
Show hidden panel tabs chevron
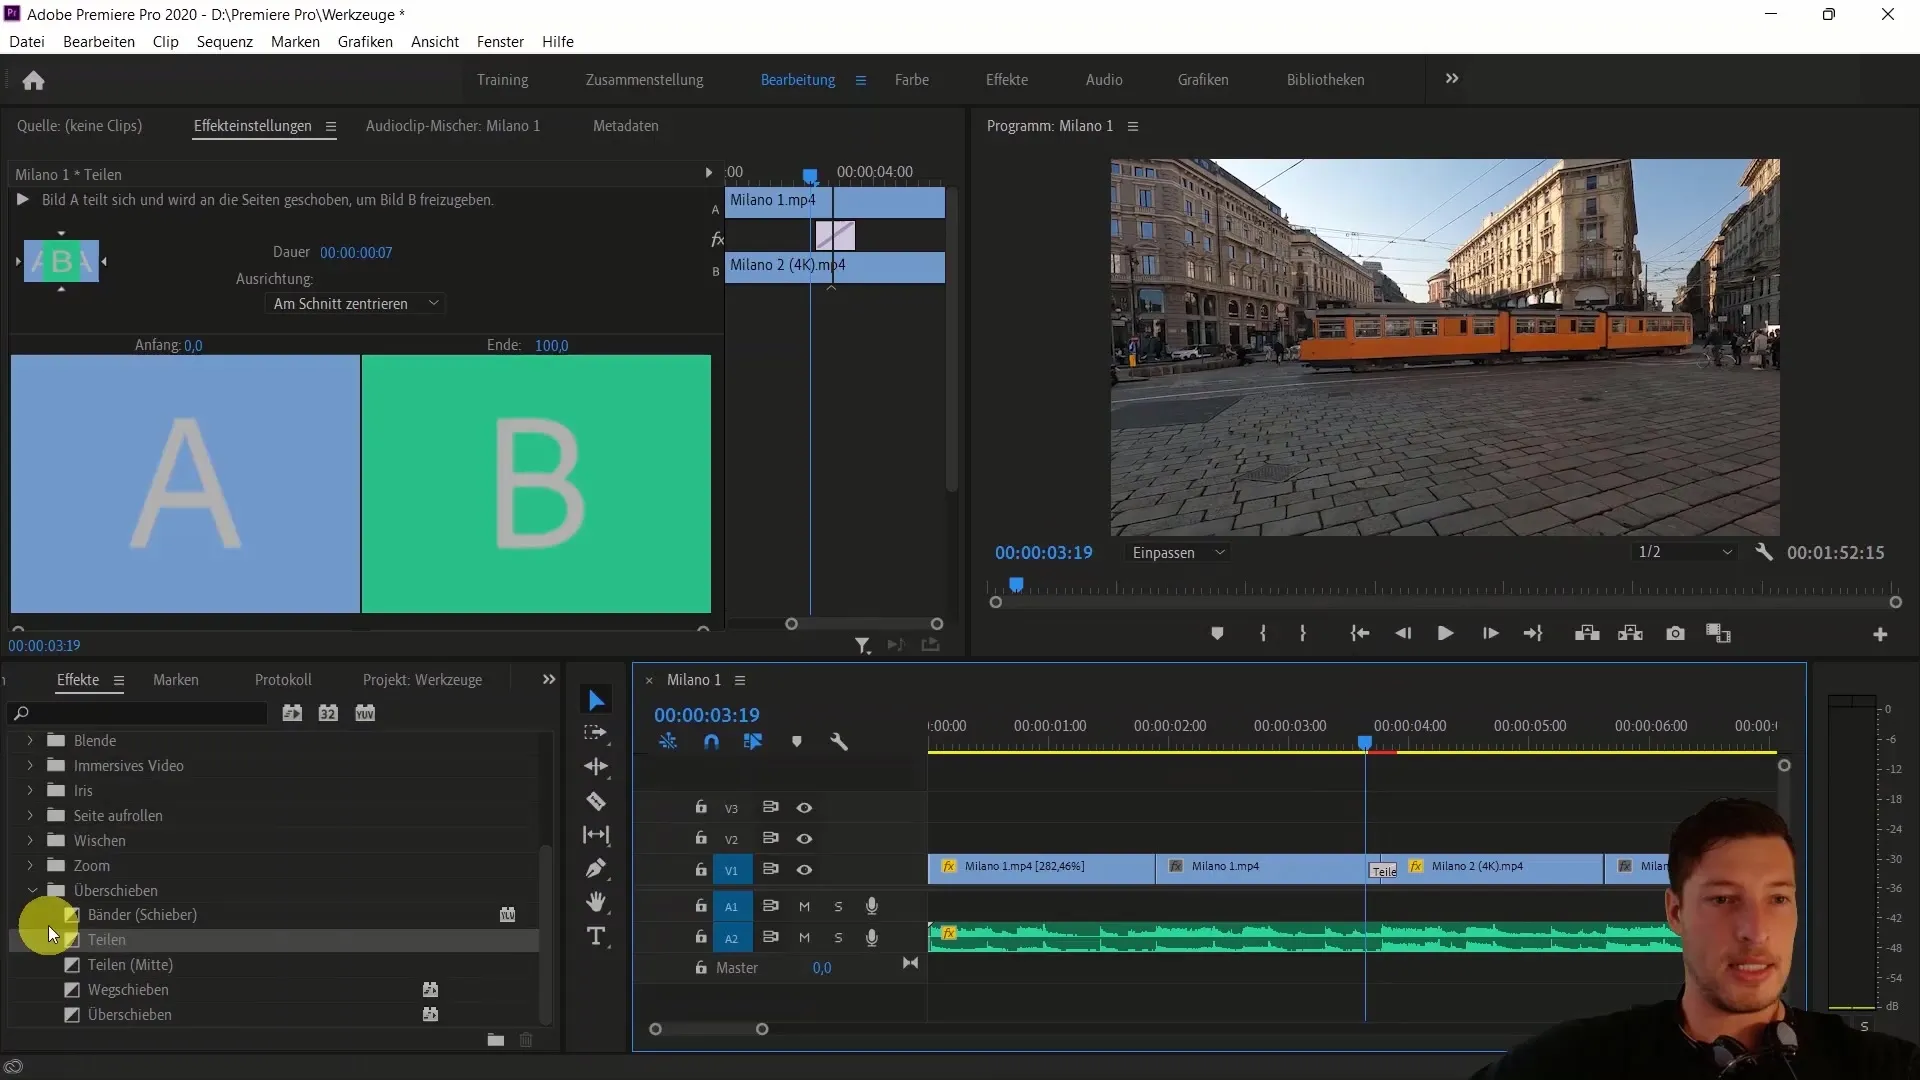click(x=549, y=680)
